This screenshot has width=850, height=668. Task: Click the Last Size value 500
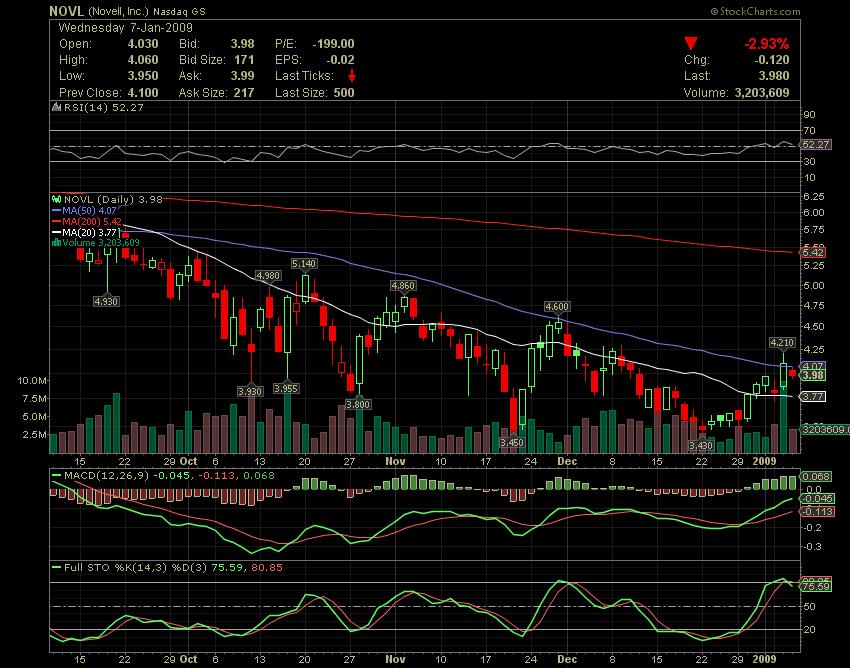(x=344, y=93)
